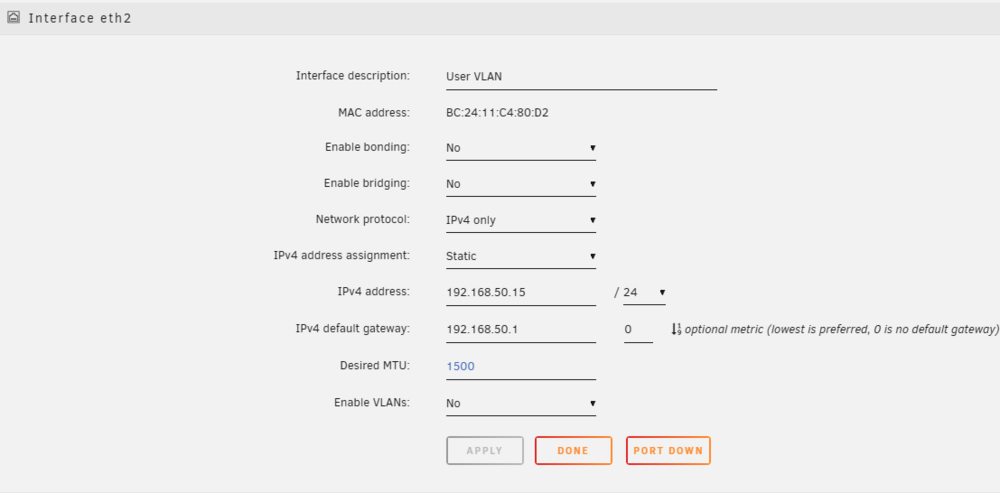
Task: Click the IPv4 address field 192.168.50.15
Action: [521, 293]
